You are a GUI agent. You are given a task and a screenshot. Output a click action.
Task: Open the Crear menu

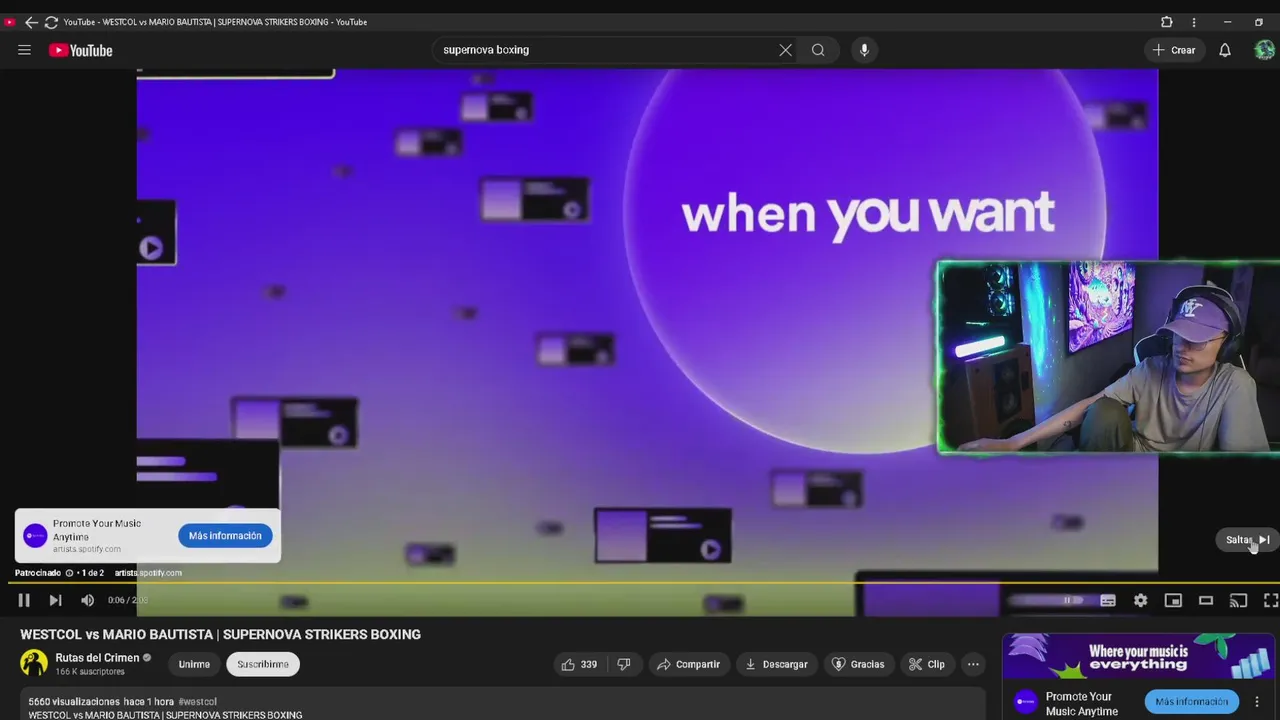1174,50
